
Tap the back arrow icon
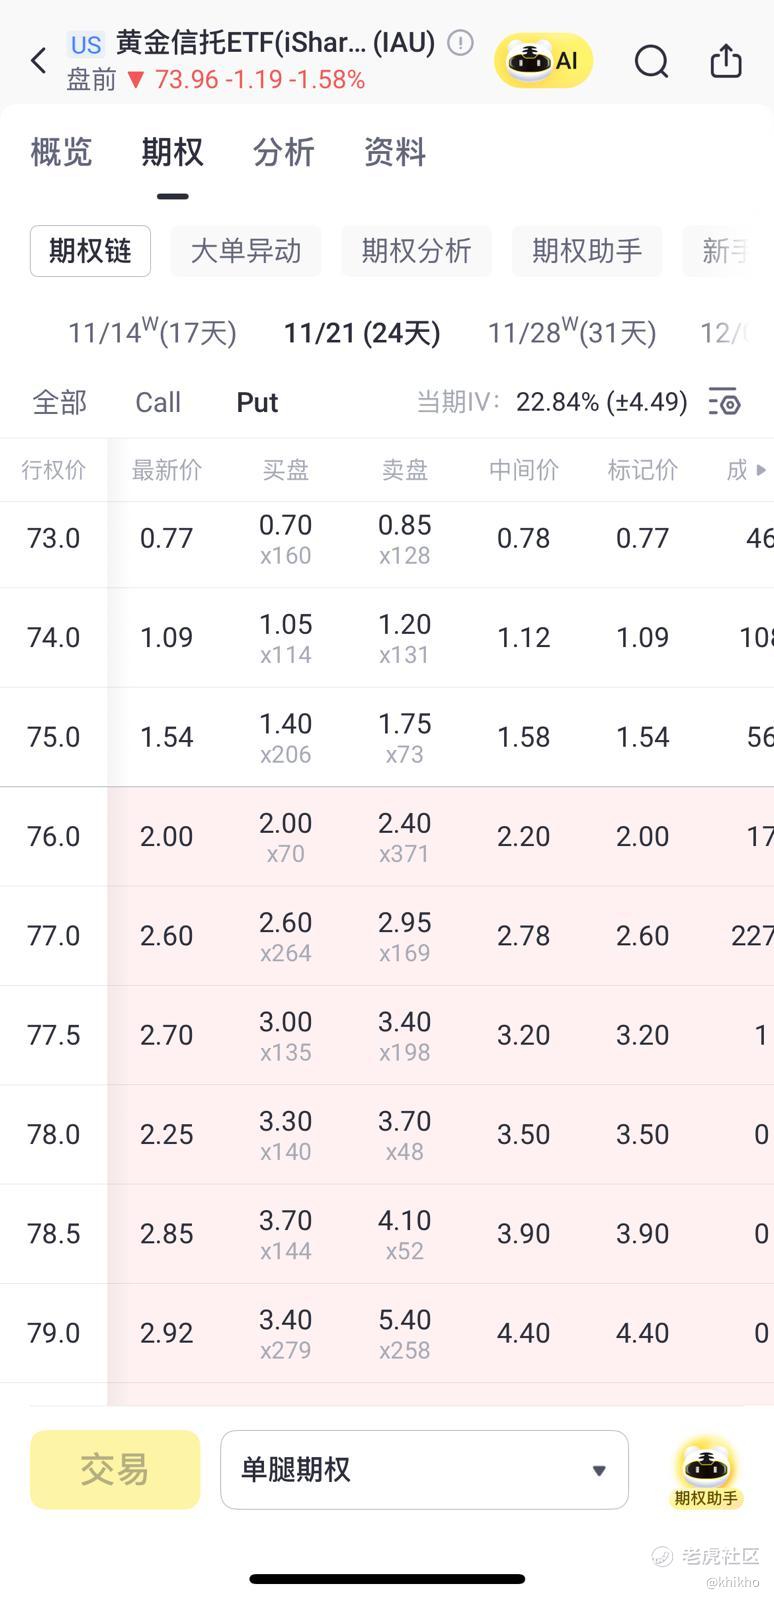point(39,61)
